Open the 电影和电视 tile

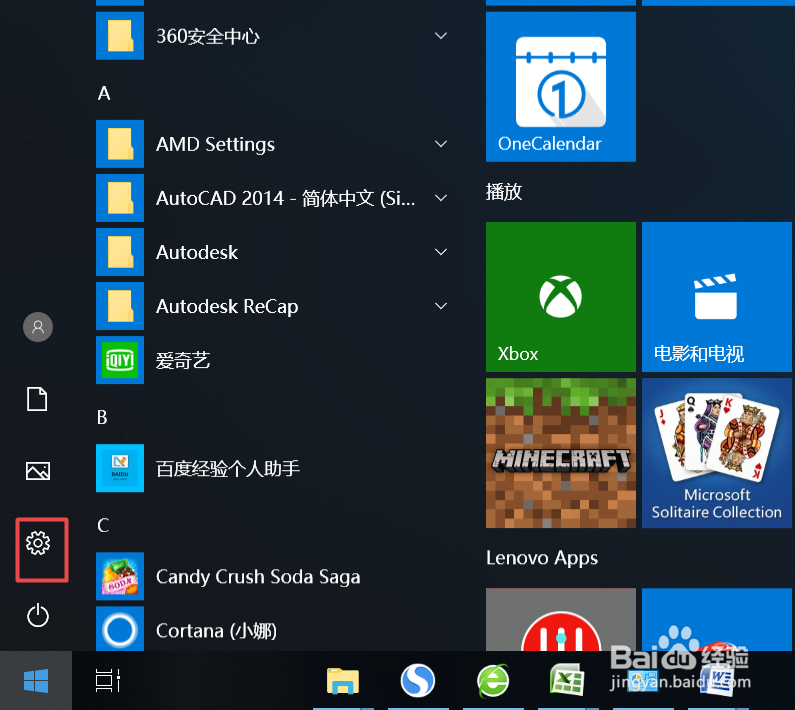coord(716,297)
